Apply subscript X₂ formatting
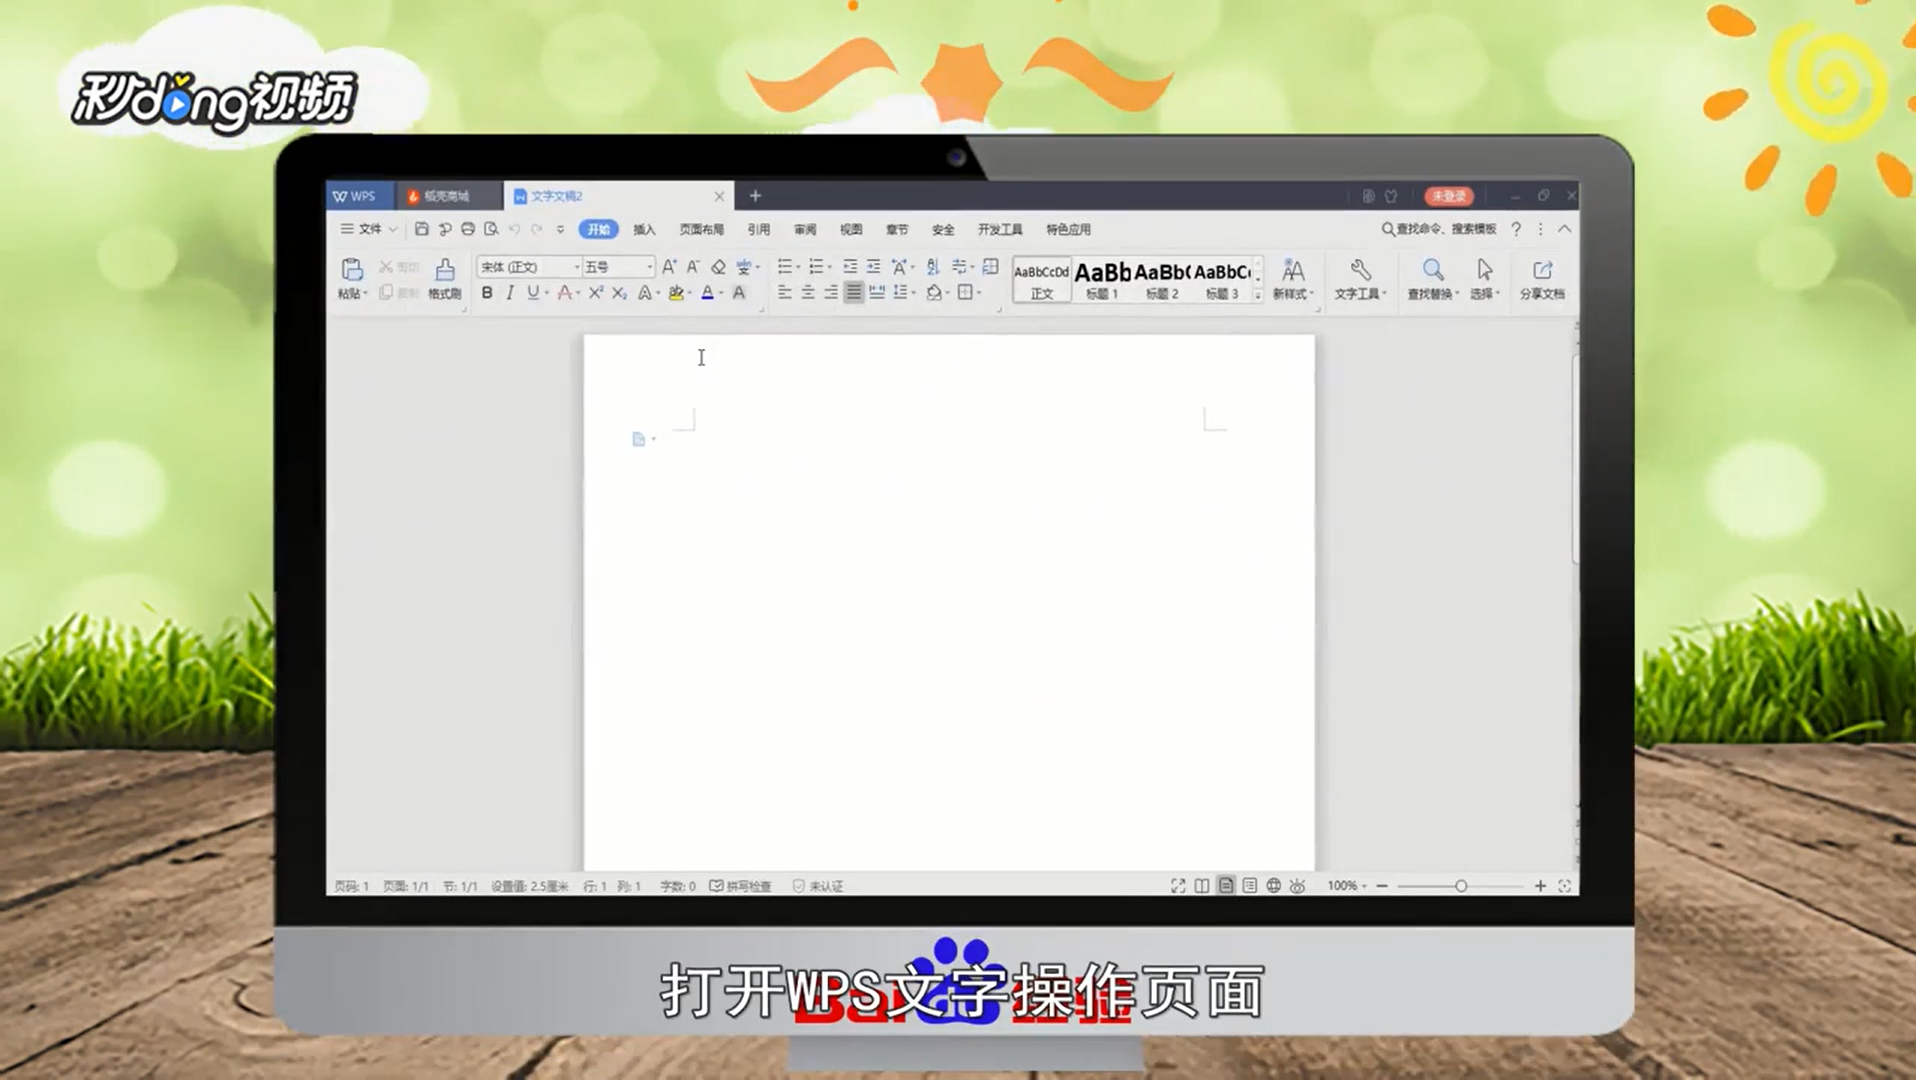 pyautogui.click(x=619, y=292)
